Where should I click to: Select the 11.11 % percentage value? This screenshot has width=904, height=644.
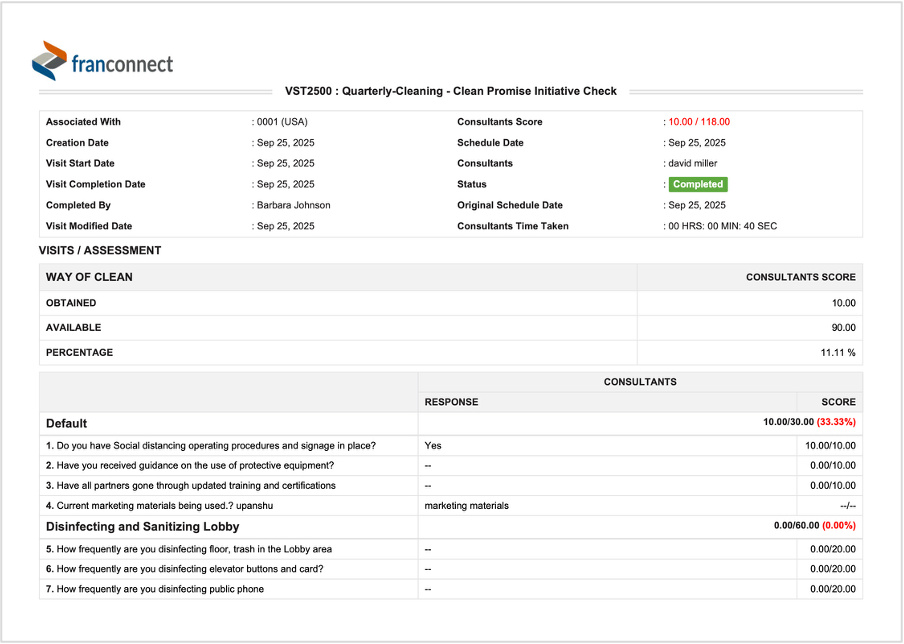click(838, 352)
